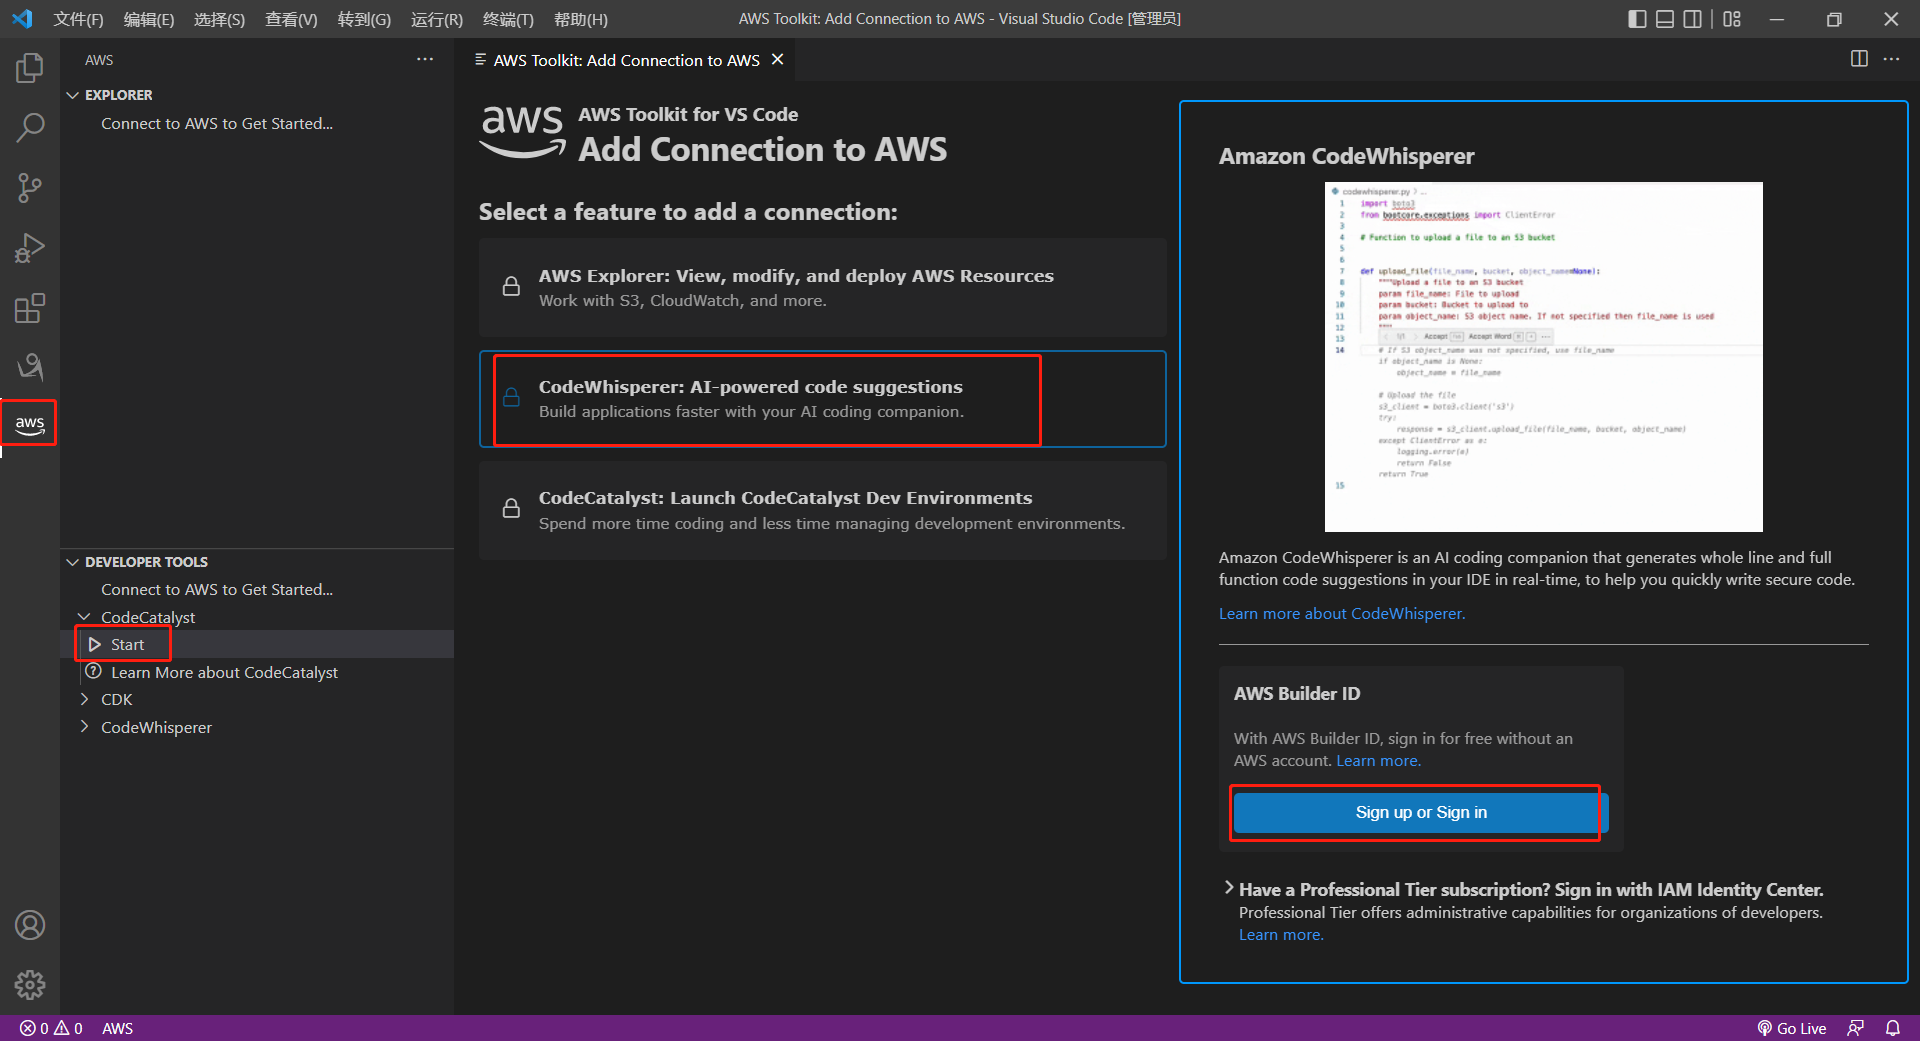Click the Sign up or Sign in button

[1420, 812]
